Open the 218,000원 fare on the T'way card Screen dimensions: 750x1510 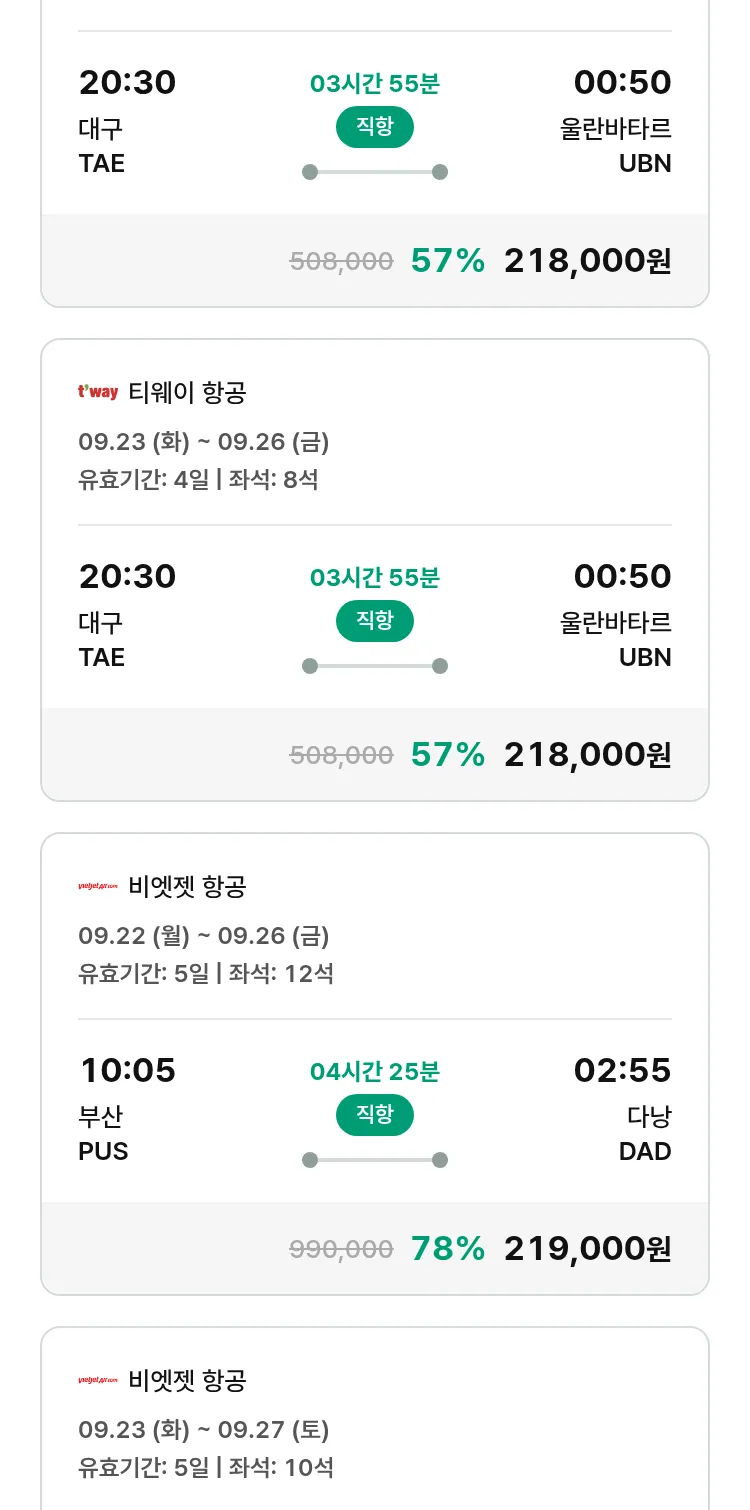click(x=587, y=754)
